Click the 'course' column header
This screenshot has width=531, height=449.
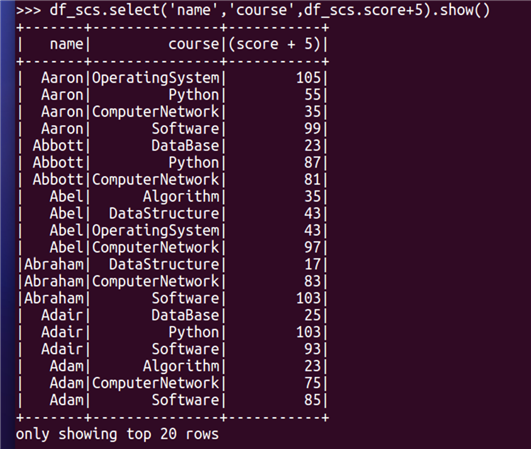tap(194, 44)
